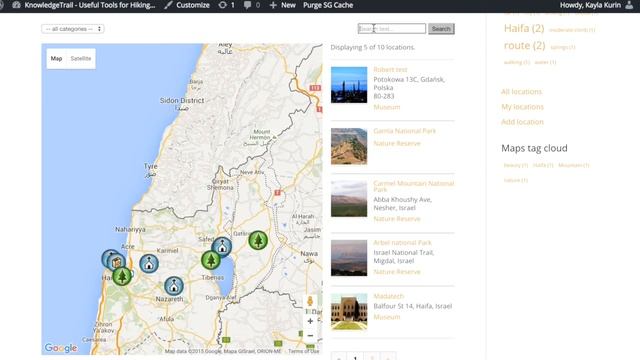The width and height of the screenshot is (640, 360).
Task: Zoom in the map with plus button
Action: point(310,321)
